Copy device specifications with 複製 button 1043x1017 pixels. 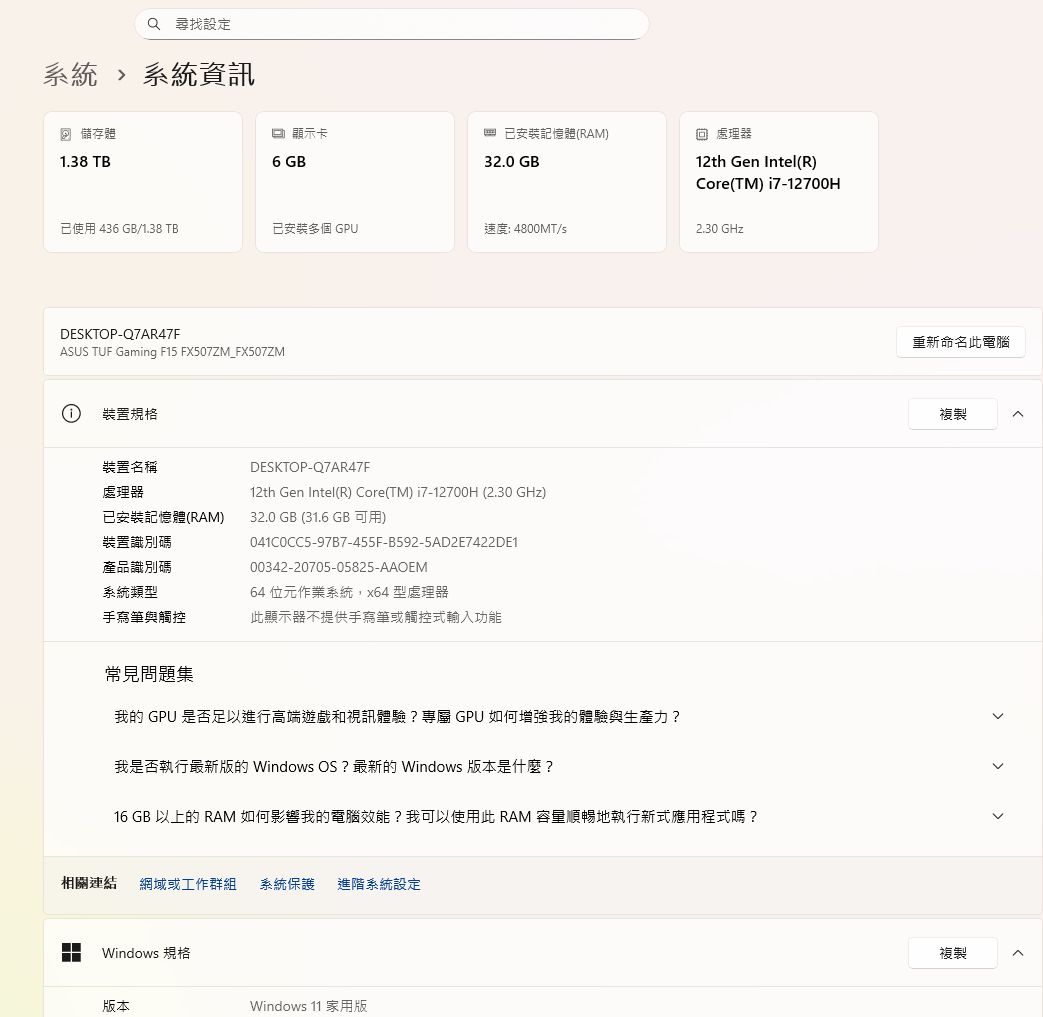coord(952,414)
